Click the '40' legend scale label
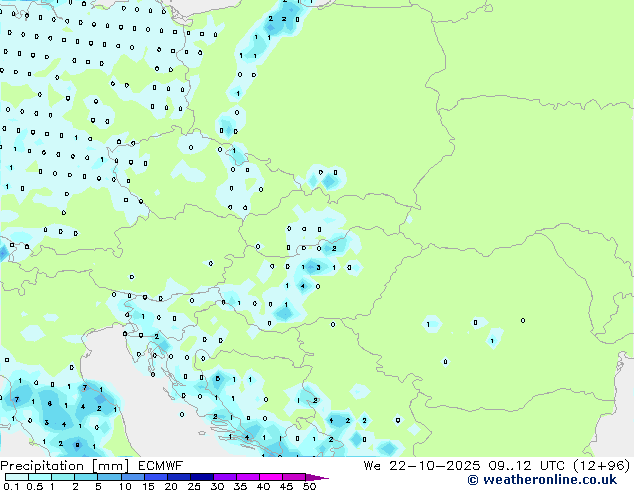 pos(263,486)
